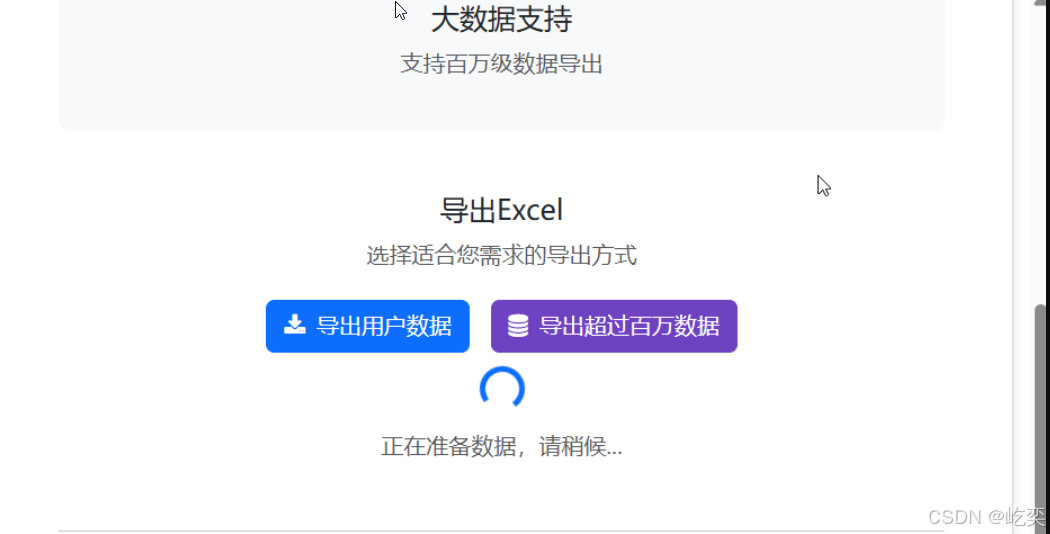Export data with the 导出用户数据 button
Screen dimensions: 1050x534
[368, 326]
